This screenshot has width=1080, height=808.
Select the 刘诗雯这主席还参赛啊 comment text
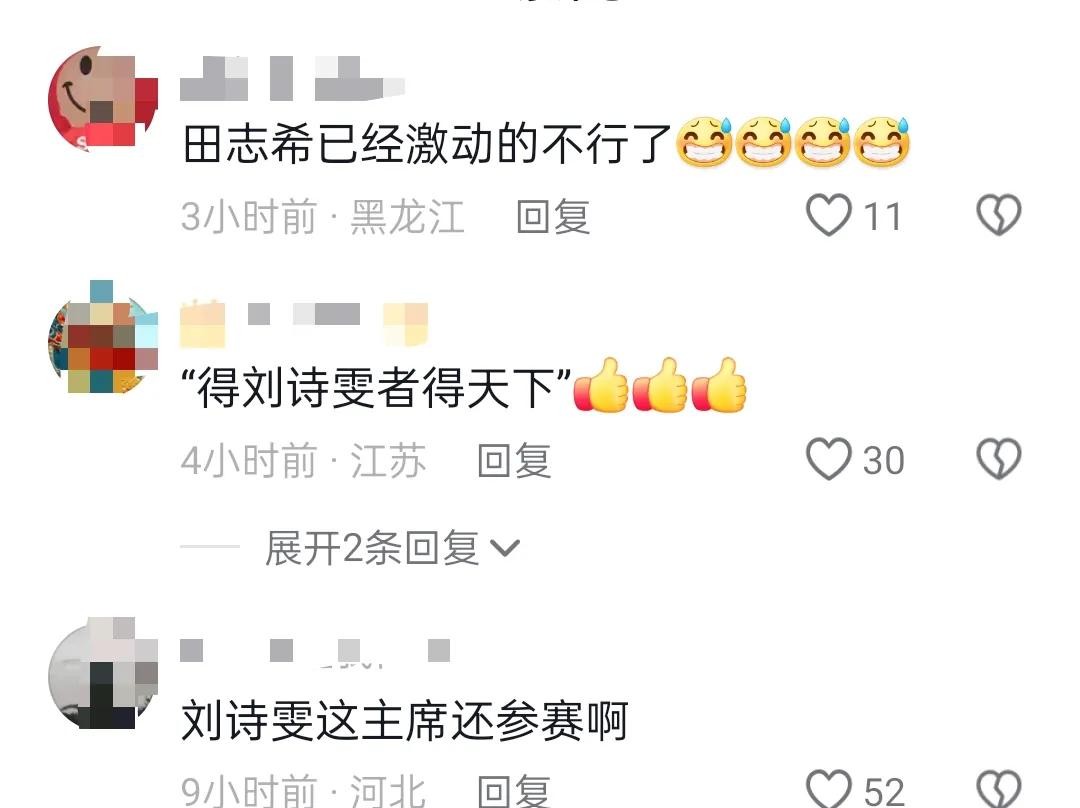point(404,721)
